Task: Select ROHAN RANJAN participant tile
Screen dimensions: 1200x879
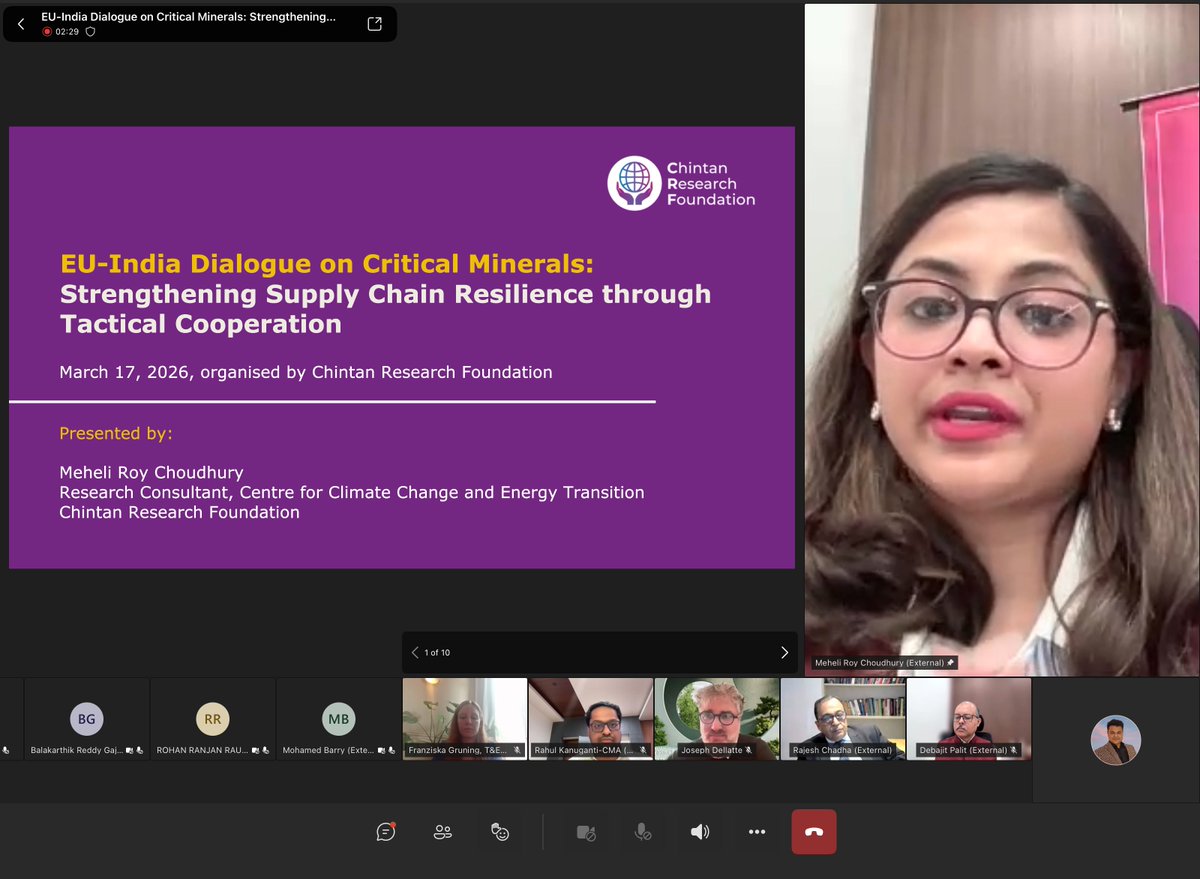Action: pyautogui.click(x=213, y=719)
